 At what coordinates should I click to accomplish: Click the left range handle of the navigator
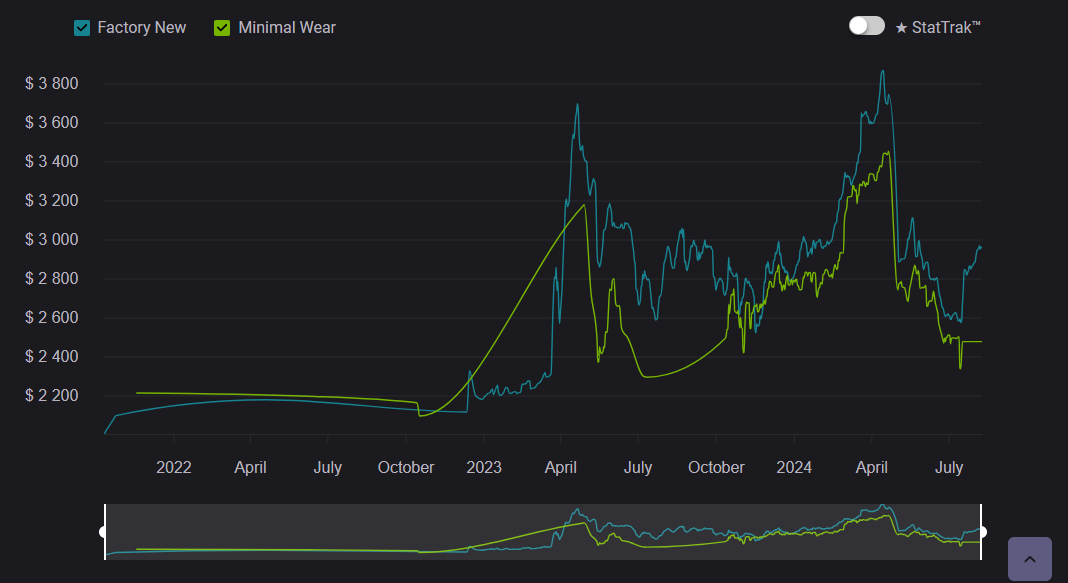click(x=104, y=532)
